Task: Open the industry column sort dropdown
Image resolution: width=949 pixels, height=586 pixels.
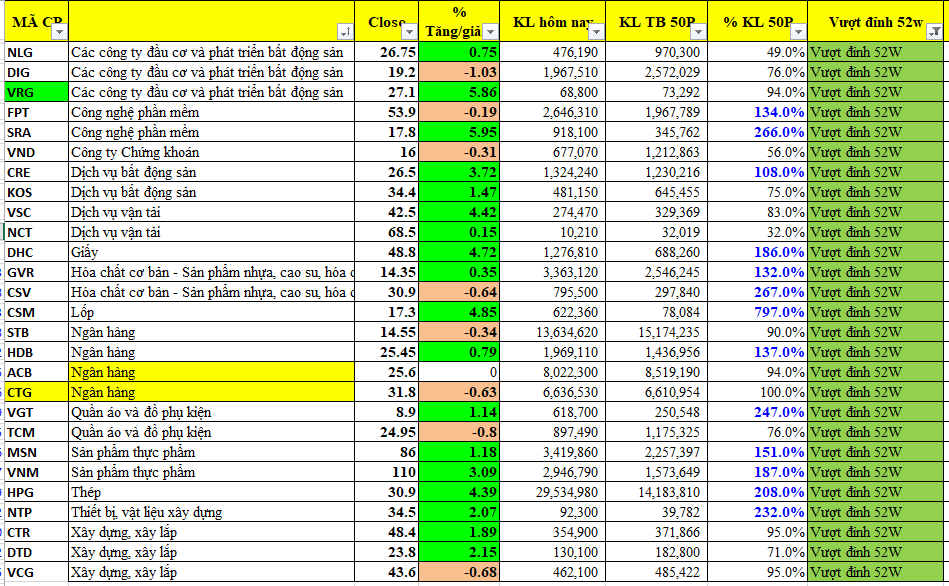Action: 345,32
